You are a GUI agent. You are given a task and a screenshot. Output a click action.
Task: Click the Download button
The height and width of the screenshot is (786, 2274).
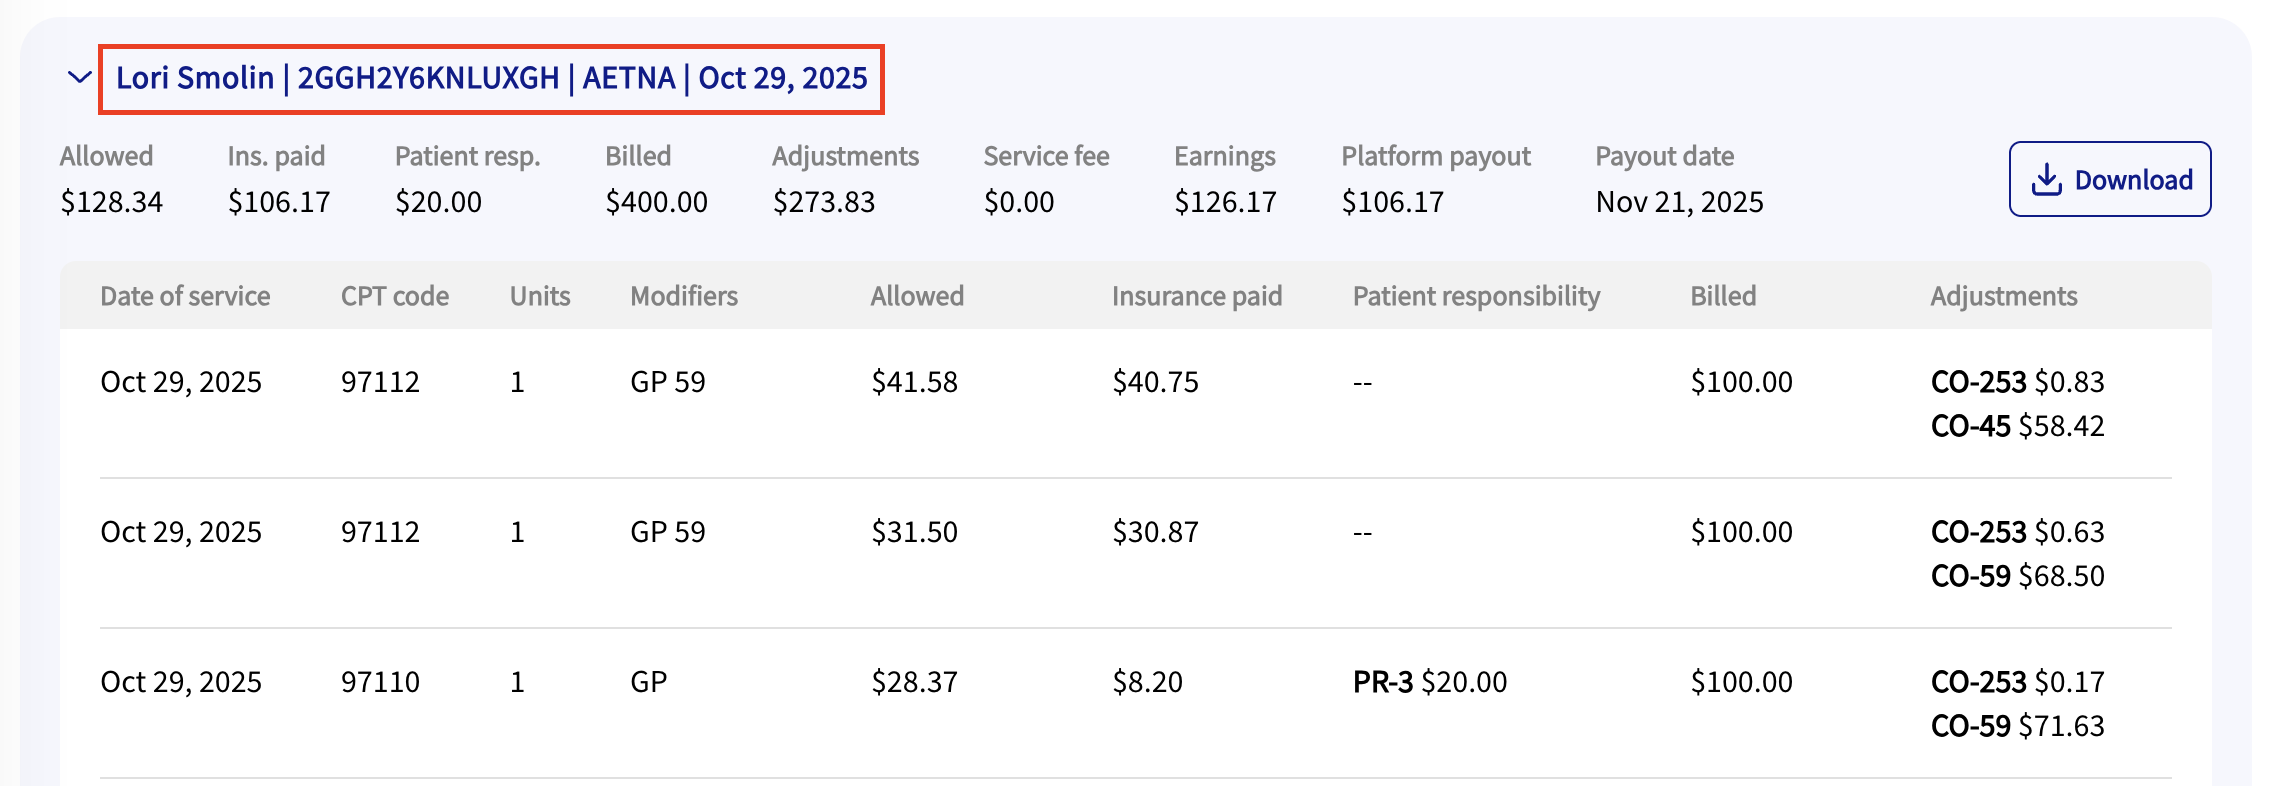coord(2109,179)
